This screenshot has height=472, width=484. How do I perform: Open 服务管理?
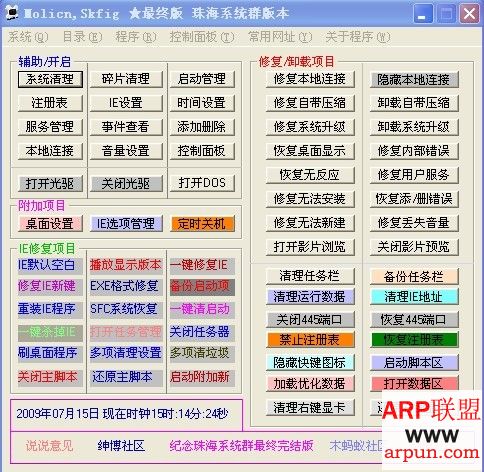click(50, 127)
